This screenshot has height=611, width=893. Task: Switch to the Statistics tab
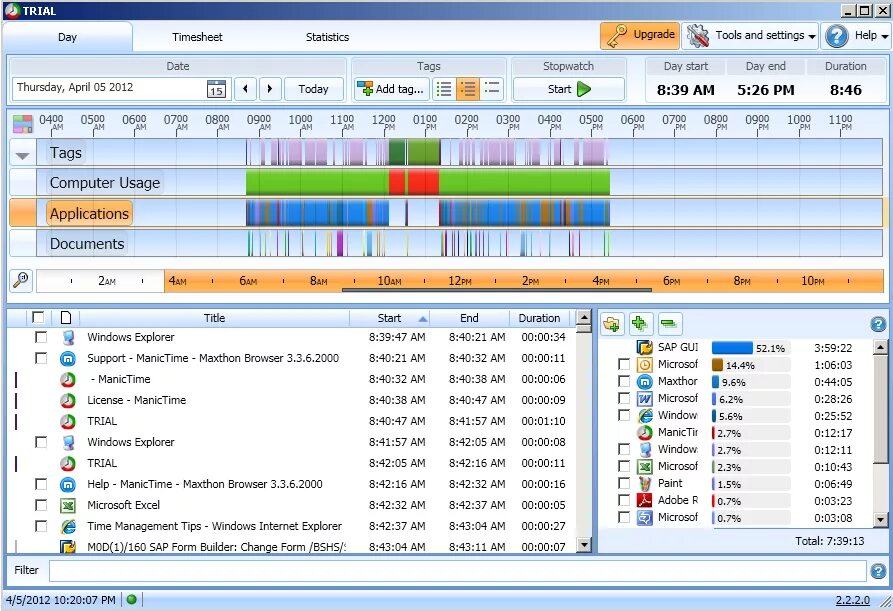point(327,37)
